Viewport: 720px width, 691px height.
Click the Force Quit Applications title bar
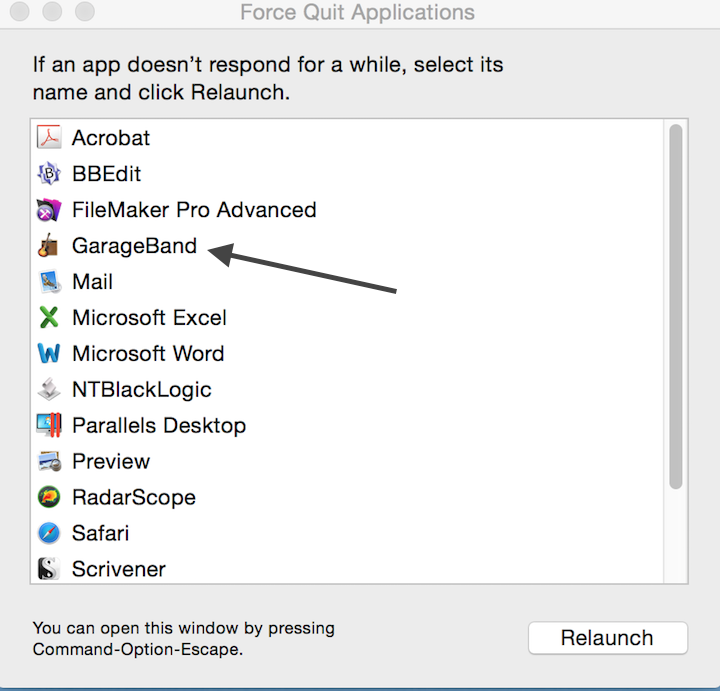[358, 14]
